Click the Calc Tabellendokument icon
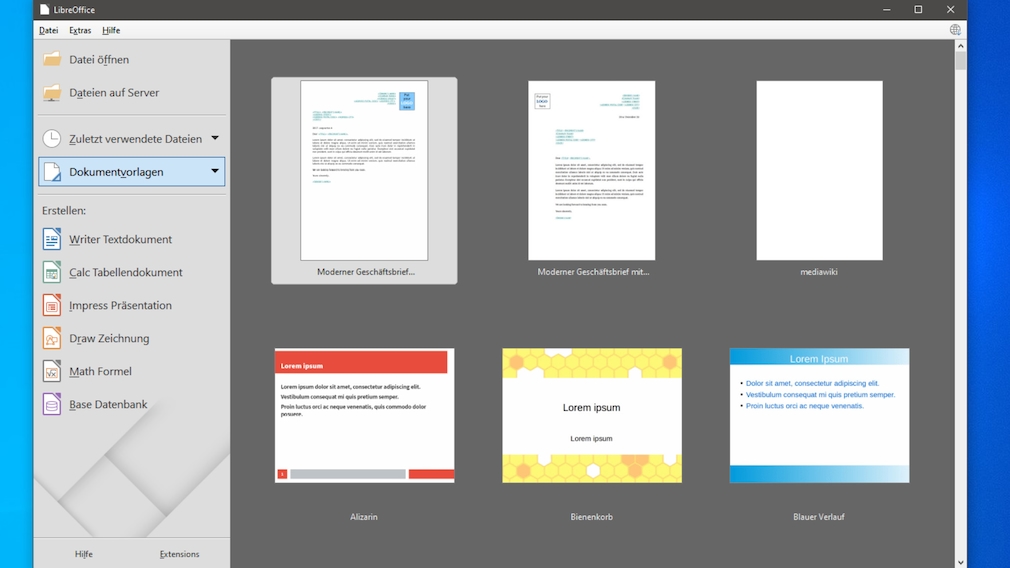This screenshot has height=568, width=1010. click(52, 272)
